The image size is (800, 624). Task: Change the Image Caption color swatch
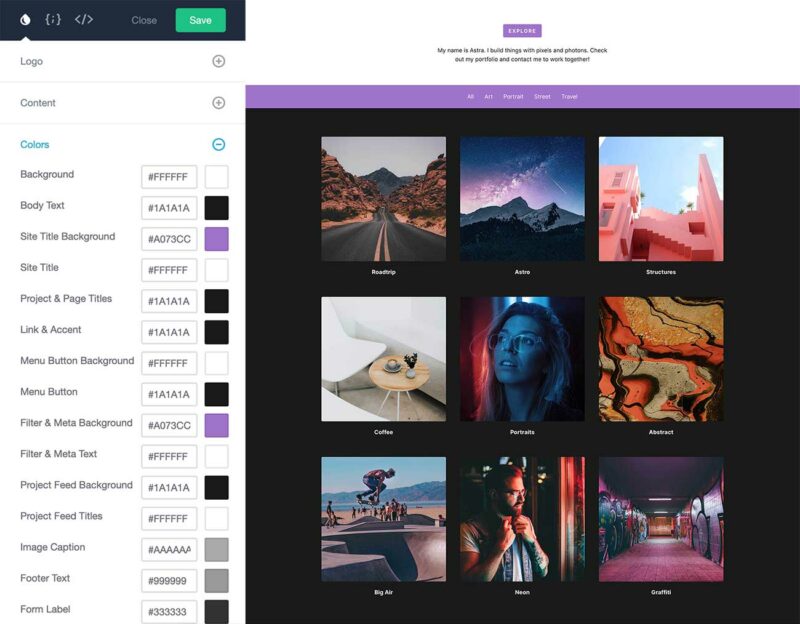pos(216,547)
